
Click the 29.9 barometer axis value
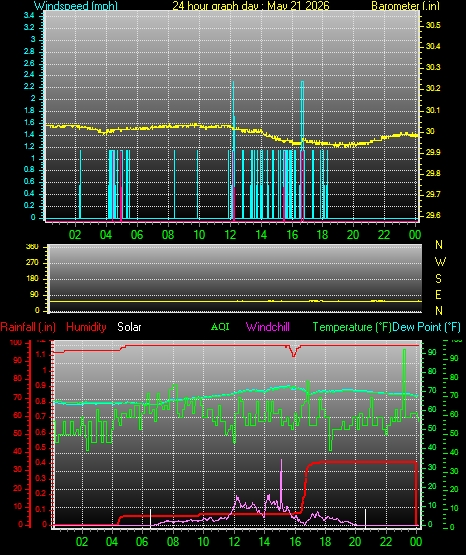pyautogui.click(x=433, y=152)
